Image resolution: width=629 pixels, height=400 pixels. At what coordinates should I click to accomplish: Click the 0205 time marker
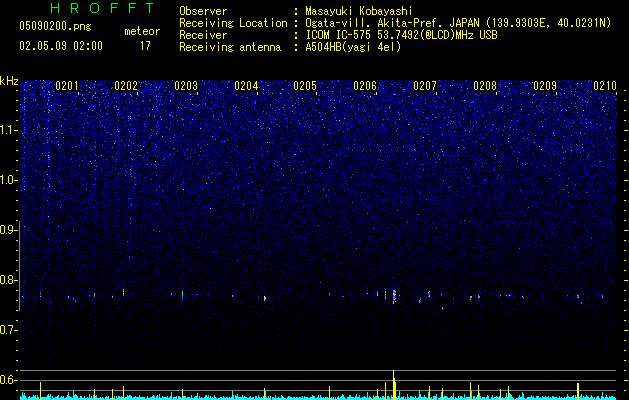[x=305, y=86]
